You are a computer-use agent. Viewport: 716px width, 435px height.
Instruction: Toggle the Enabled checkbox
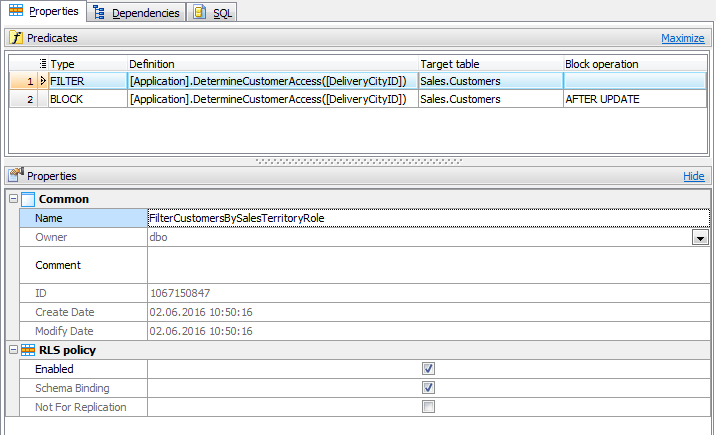point(428,369)
